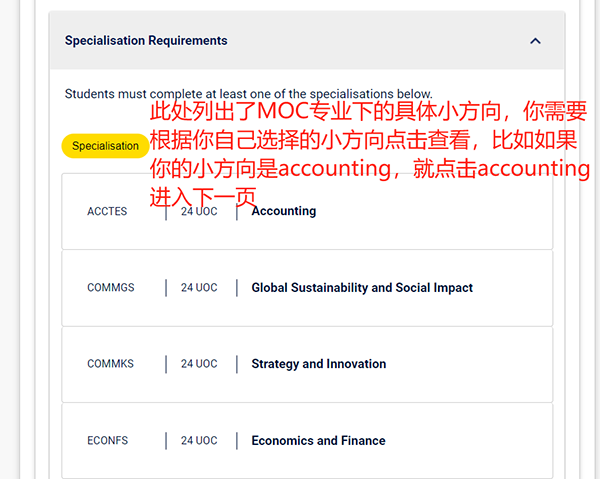Click 24 UOC in the ECONFS row
This screenshot has width=600, height=479.
pos(199,441)
